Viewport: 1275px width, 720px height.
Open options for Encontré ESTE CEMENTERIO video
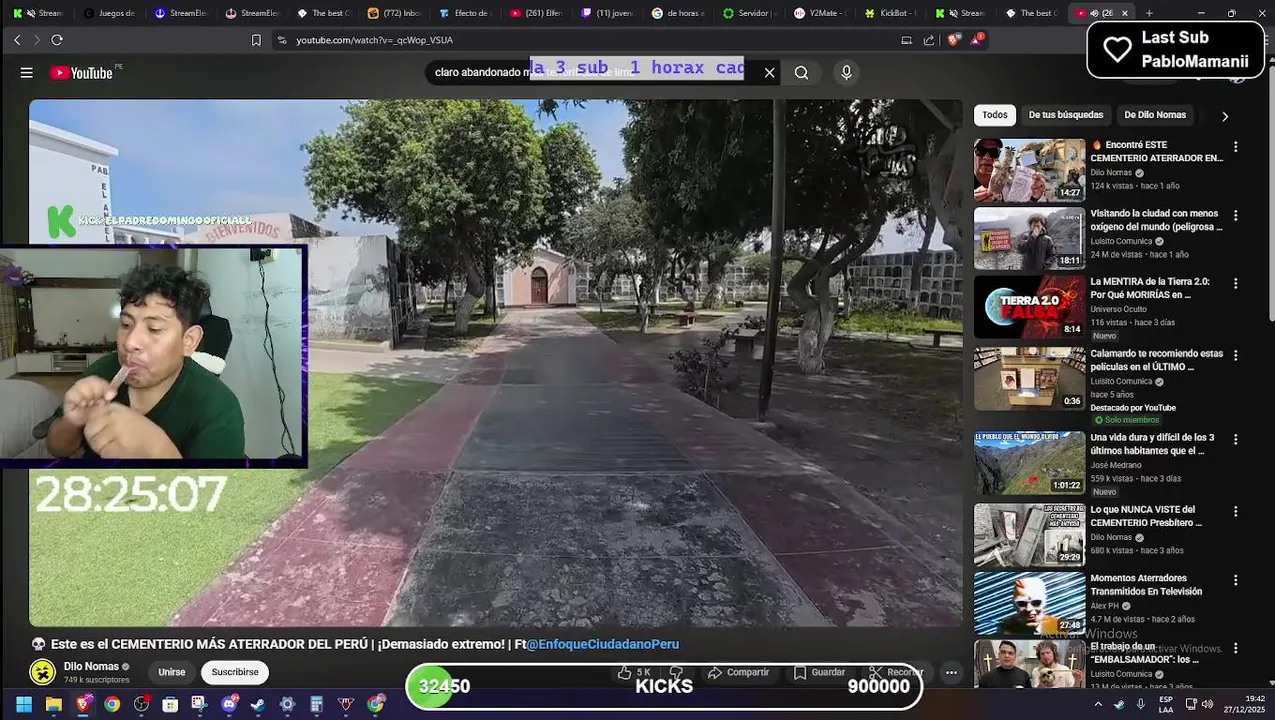pos(1235,147)
